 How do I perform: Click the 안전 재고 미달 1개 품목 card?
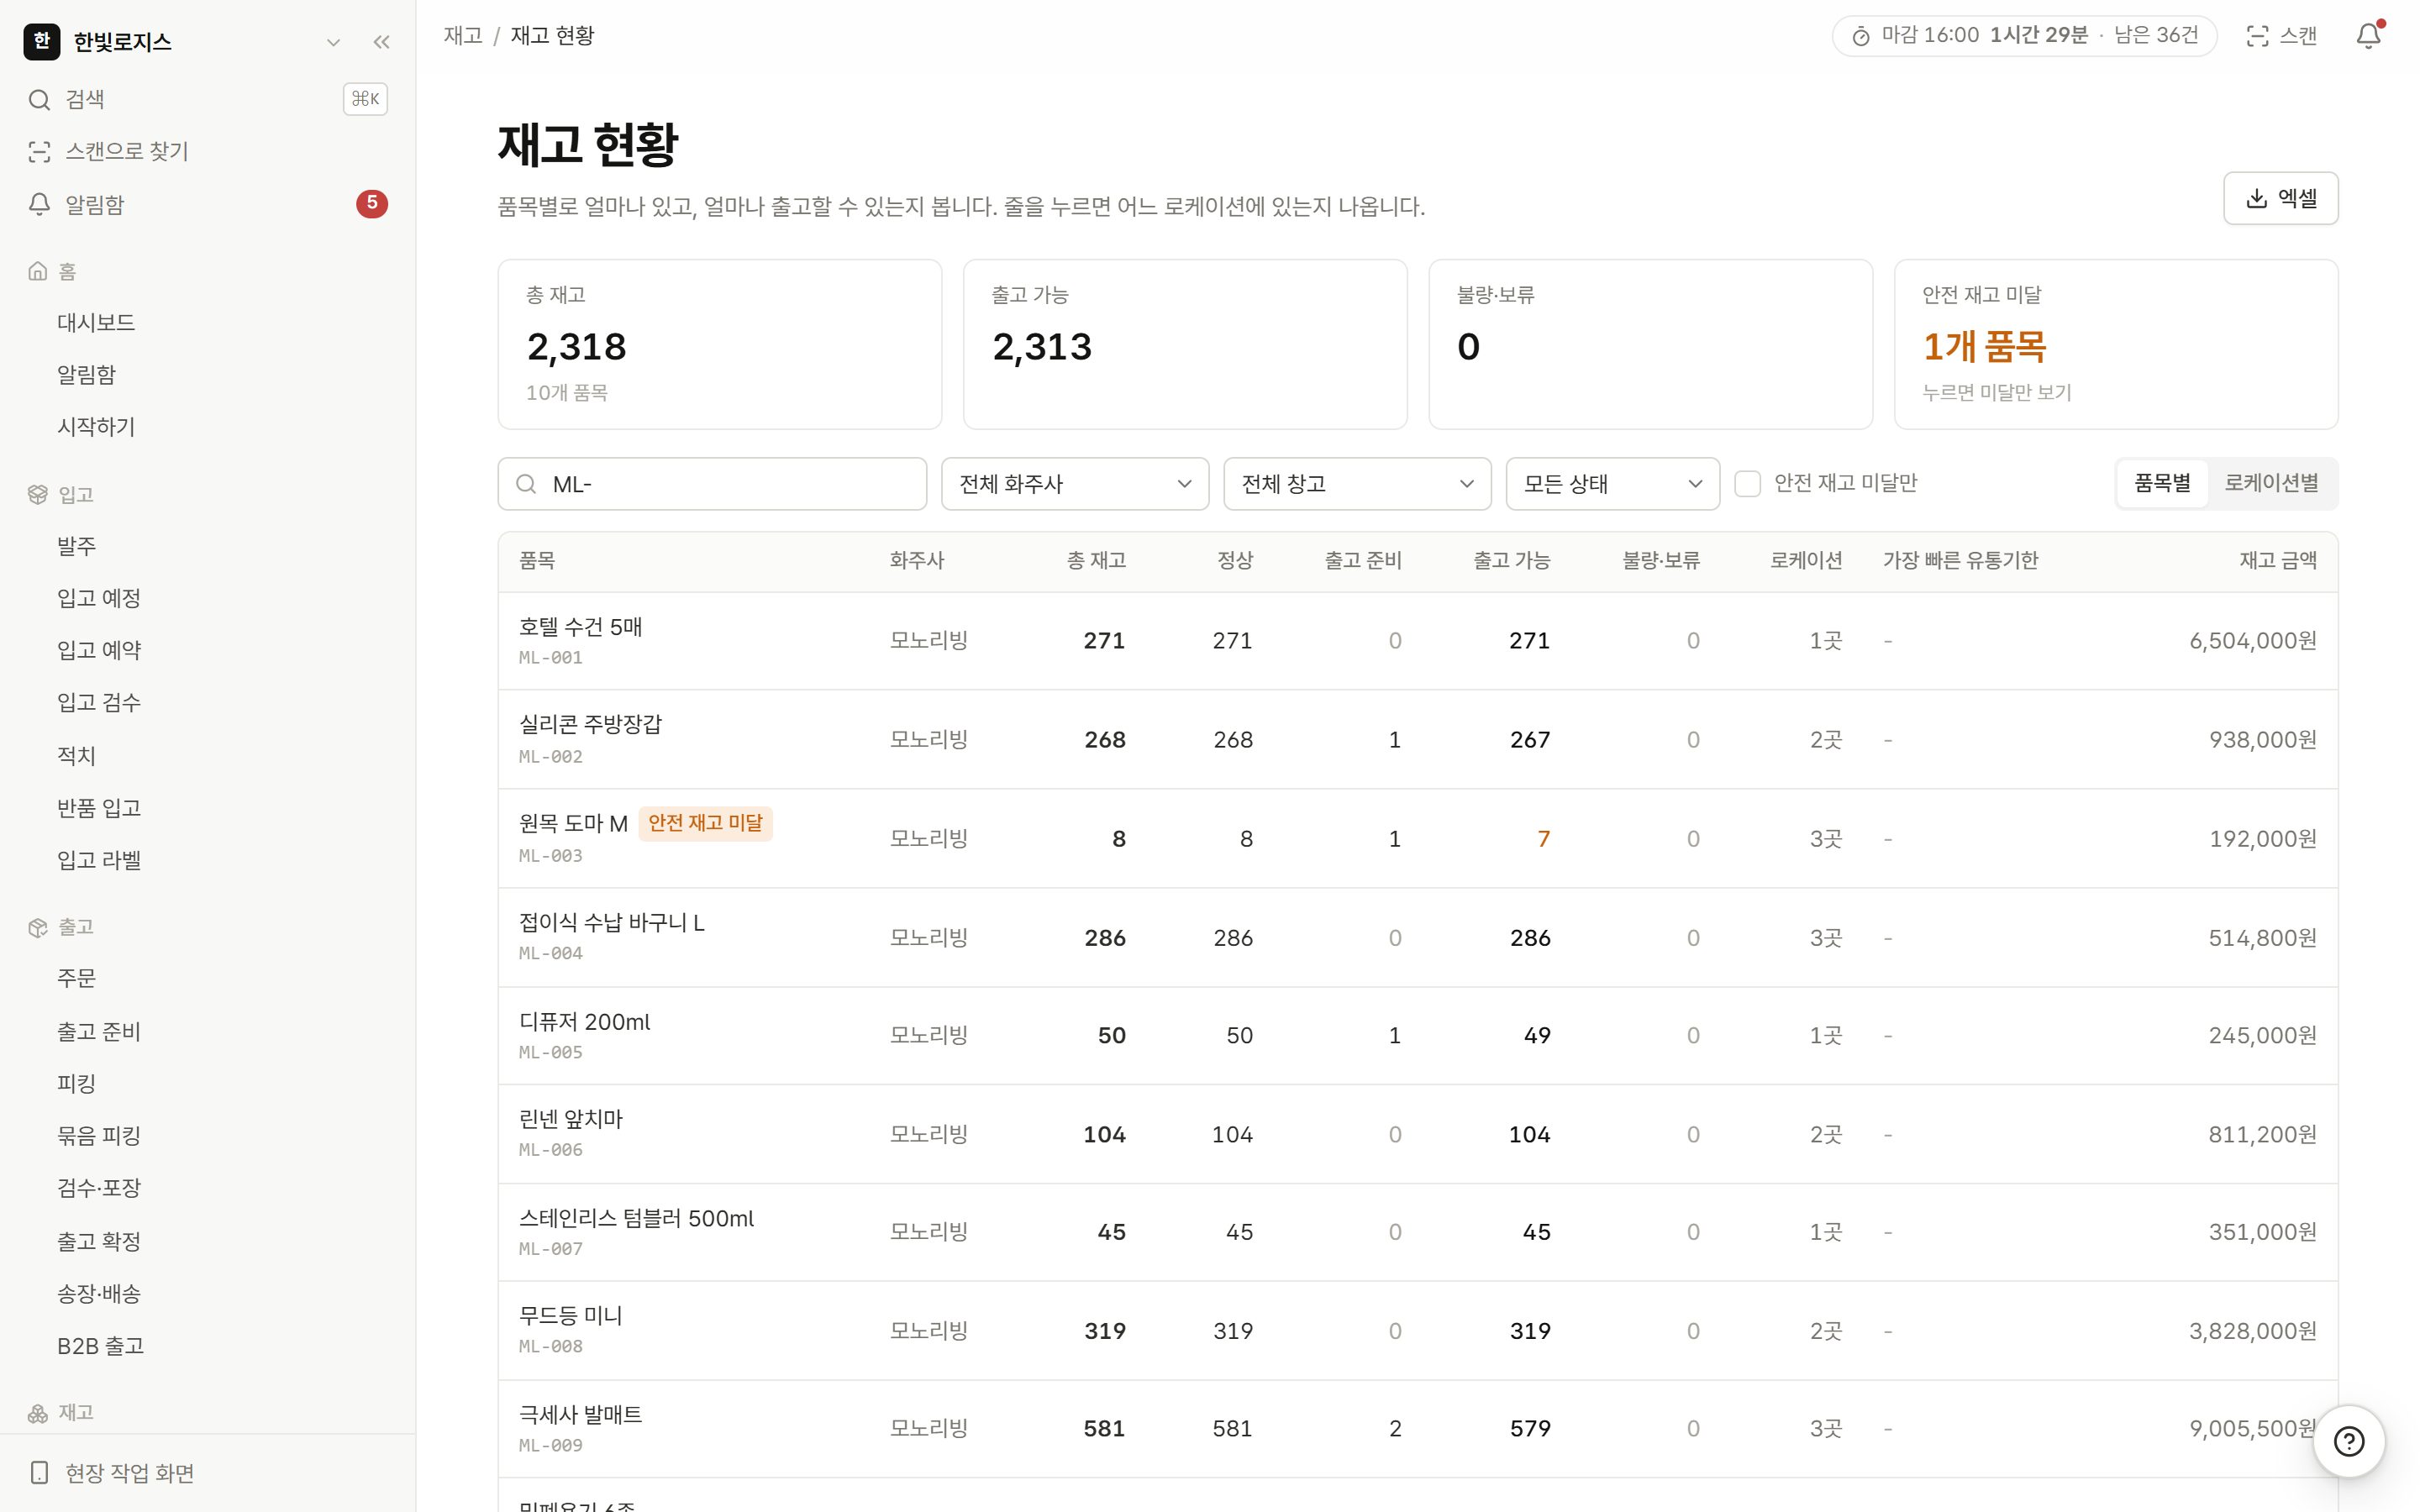[x=2115, y=344]
